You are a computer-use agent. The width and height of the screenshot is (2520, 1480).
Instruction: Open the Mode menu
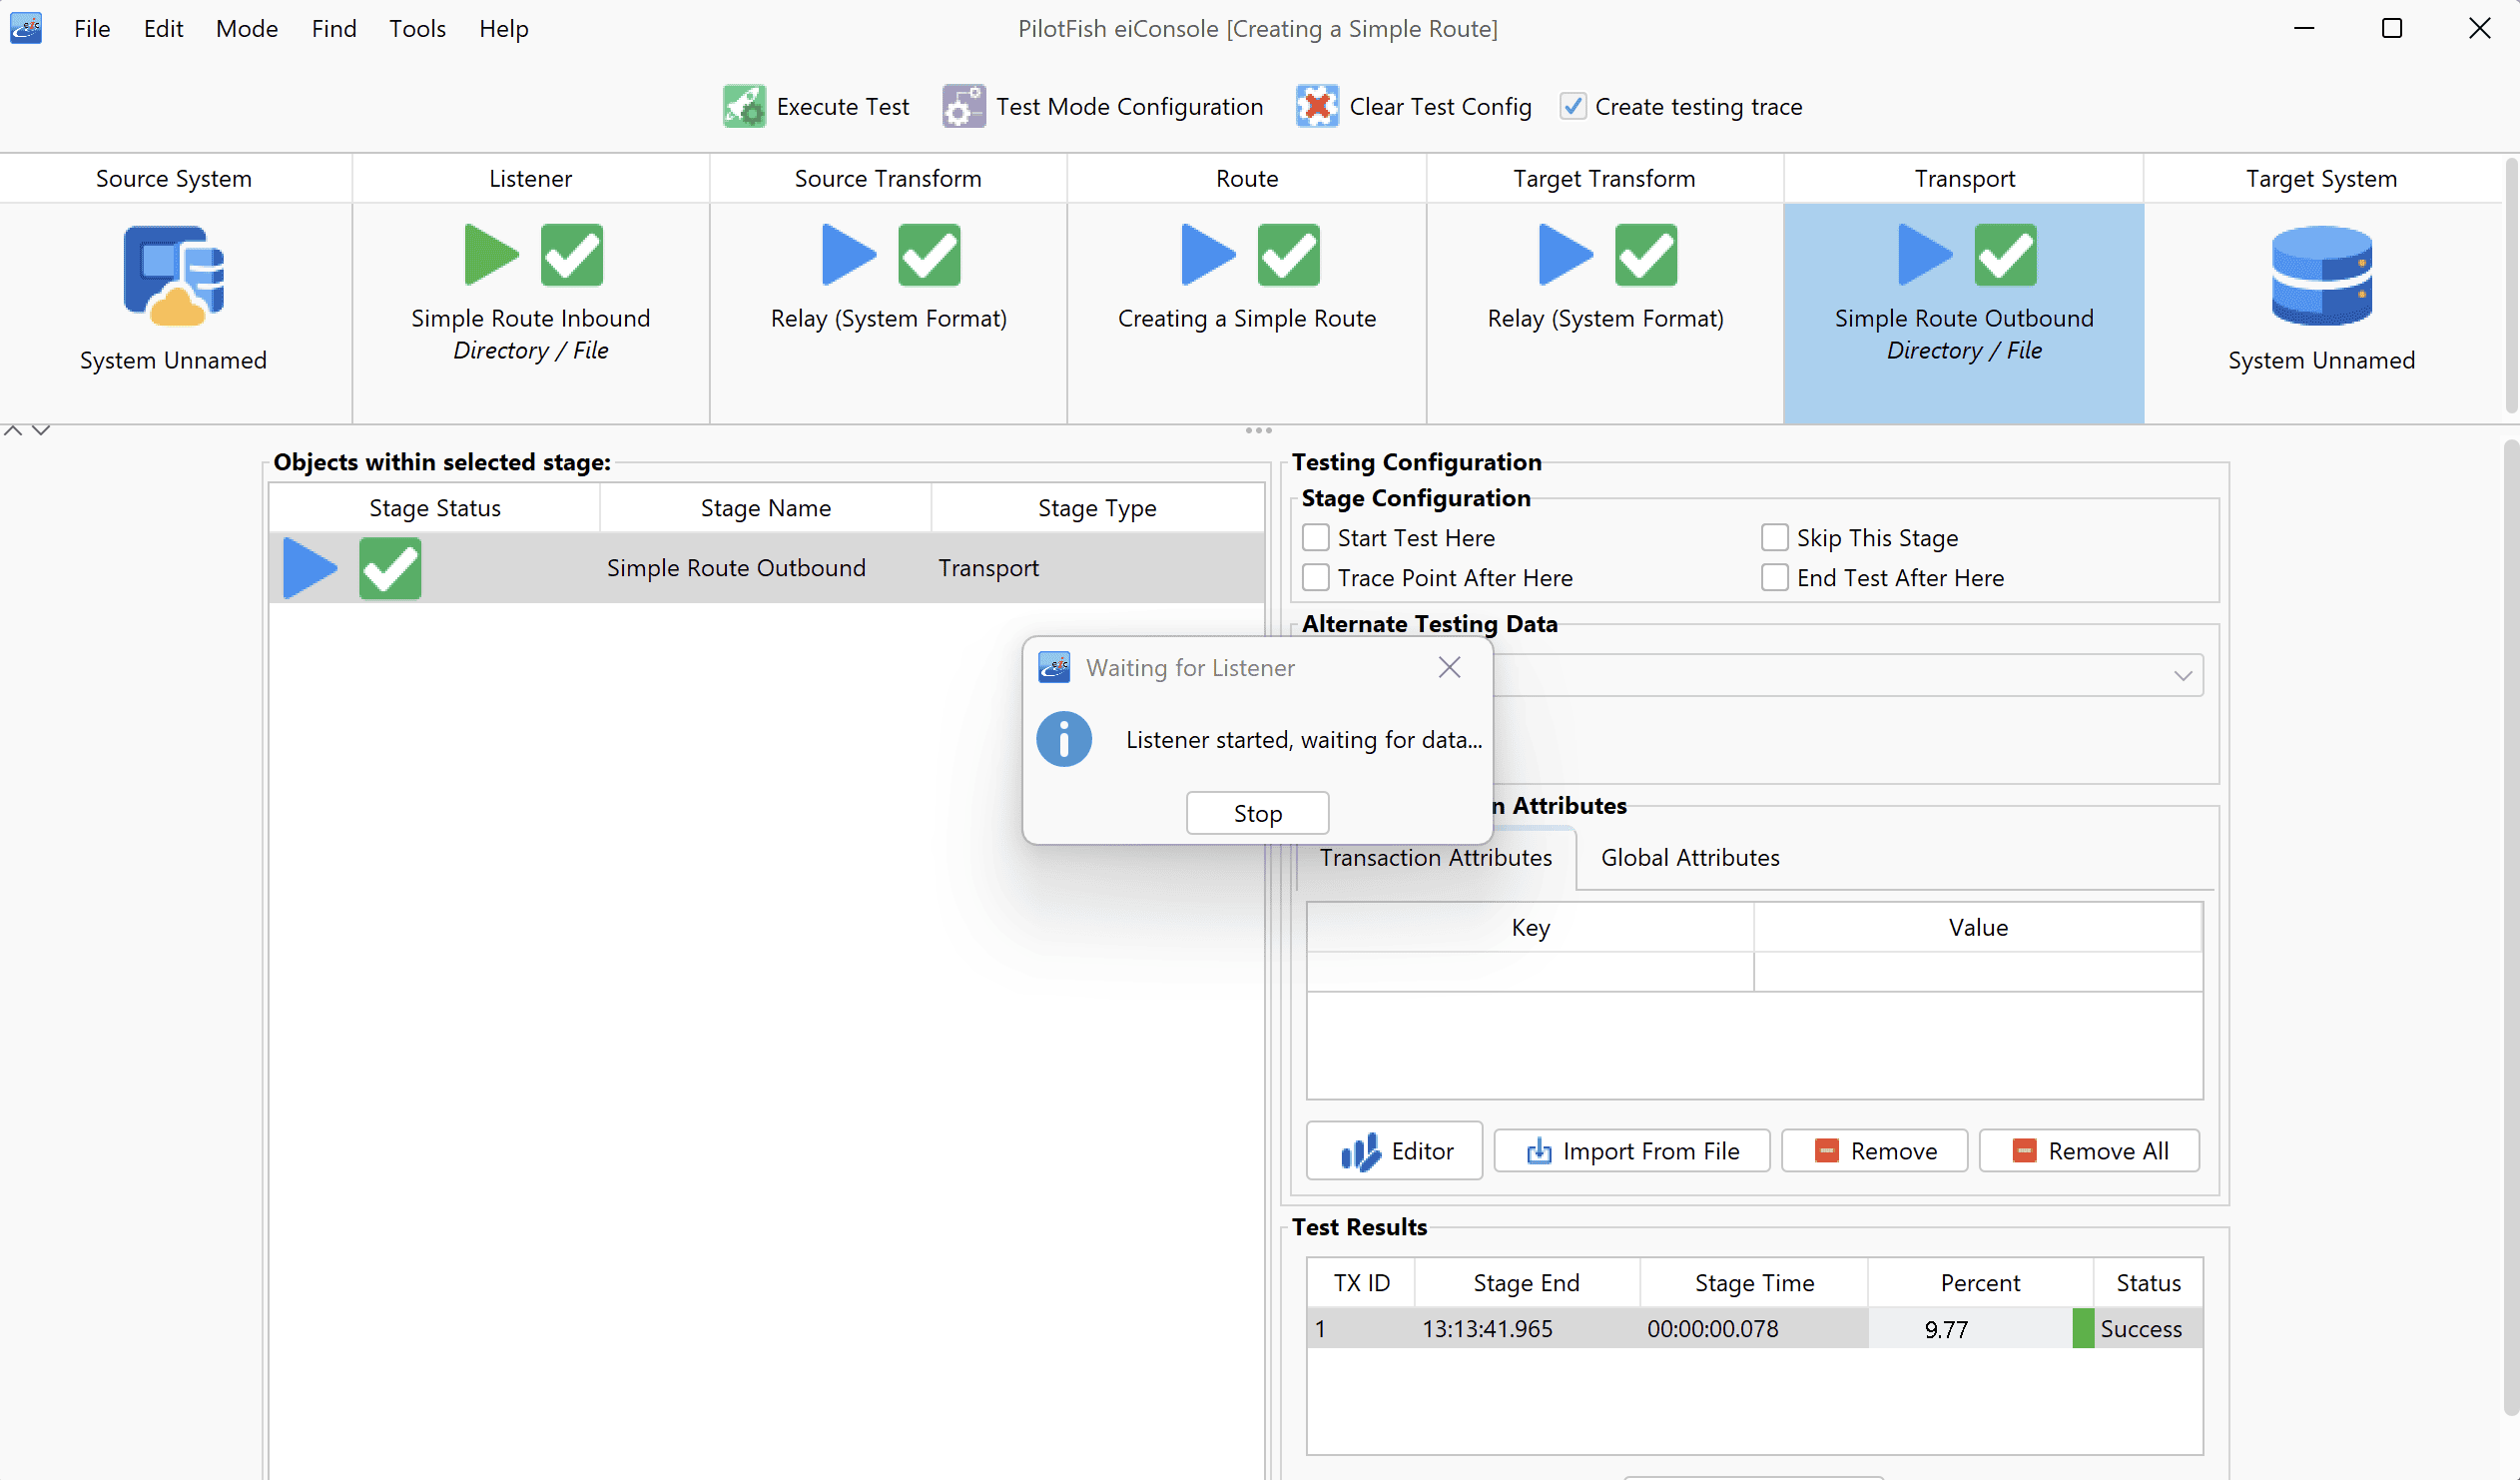(x=247, y=28)
